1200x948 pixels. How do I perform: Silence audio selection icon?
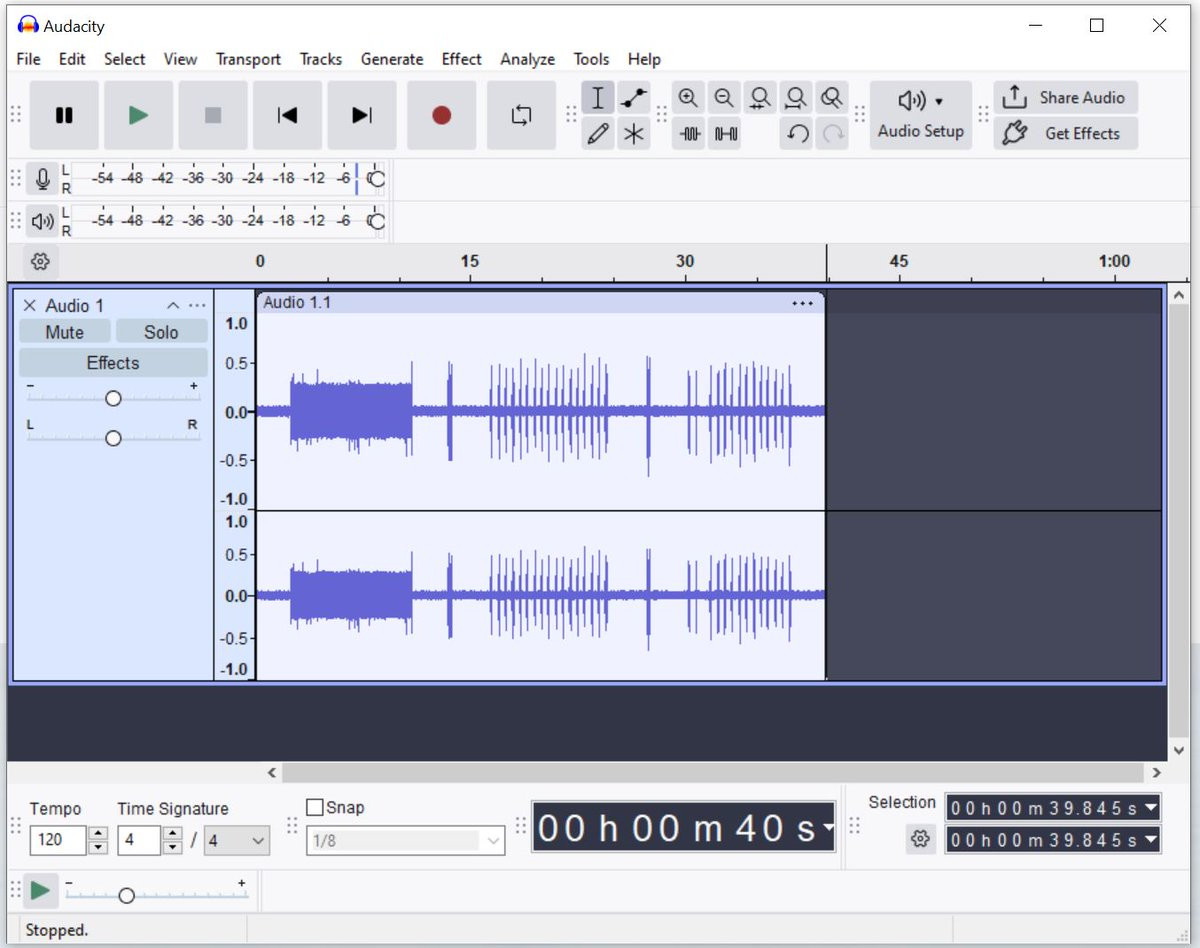click(x=724, y=133)
